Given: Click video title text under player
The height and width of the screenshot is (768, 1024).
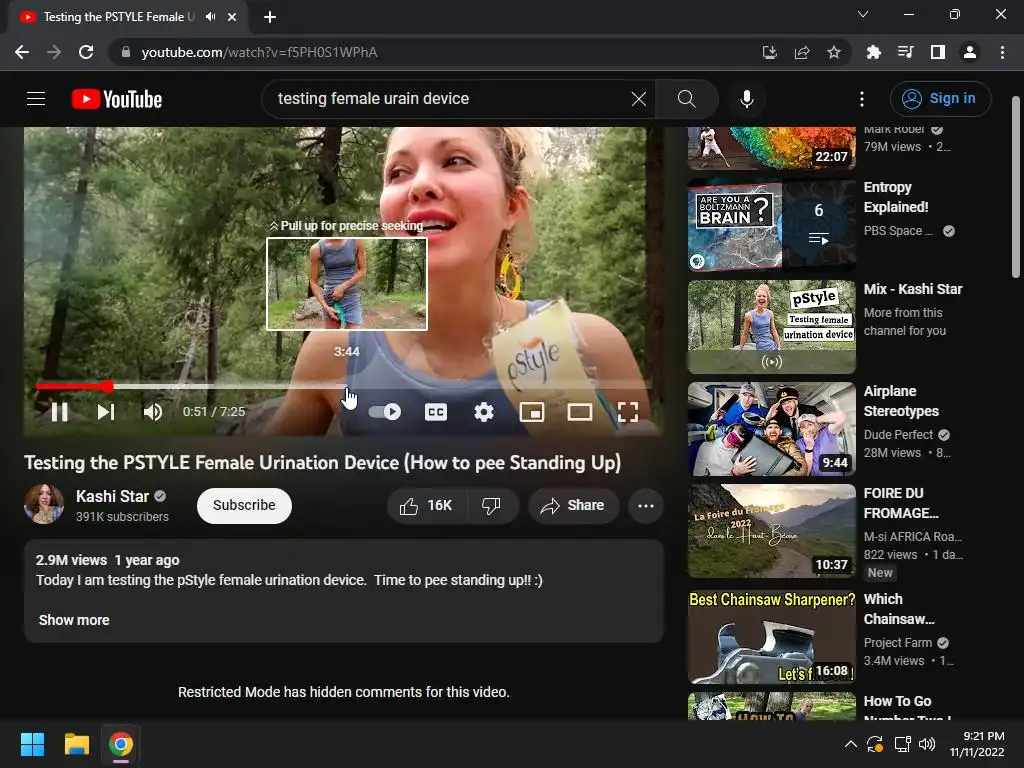Looking at the screenshot, I should point(323,463).
